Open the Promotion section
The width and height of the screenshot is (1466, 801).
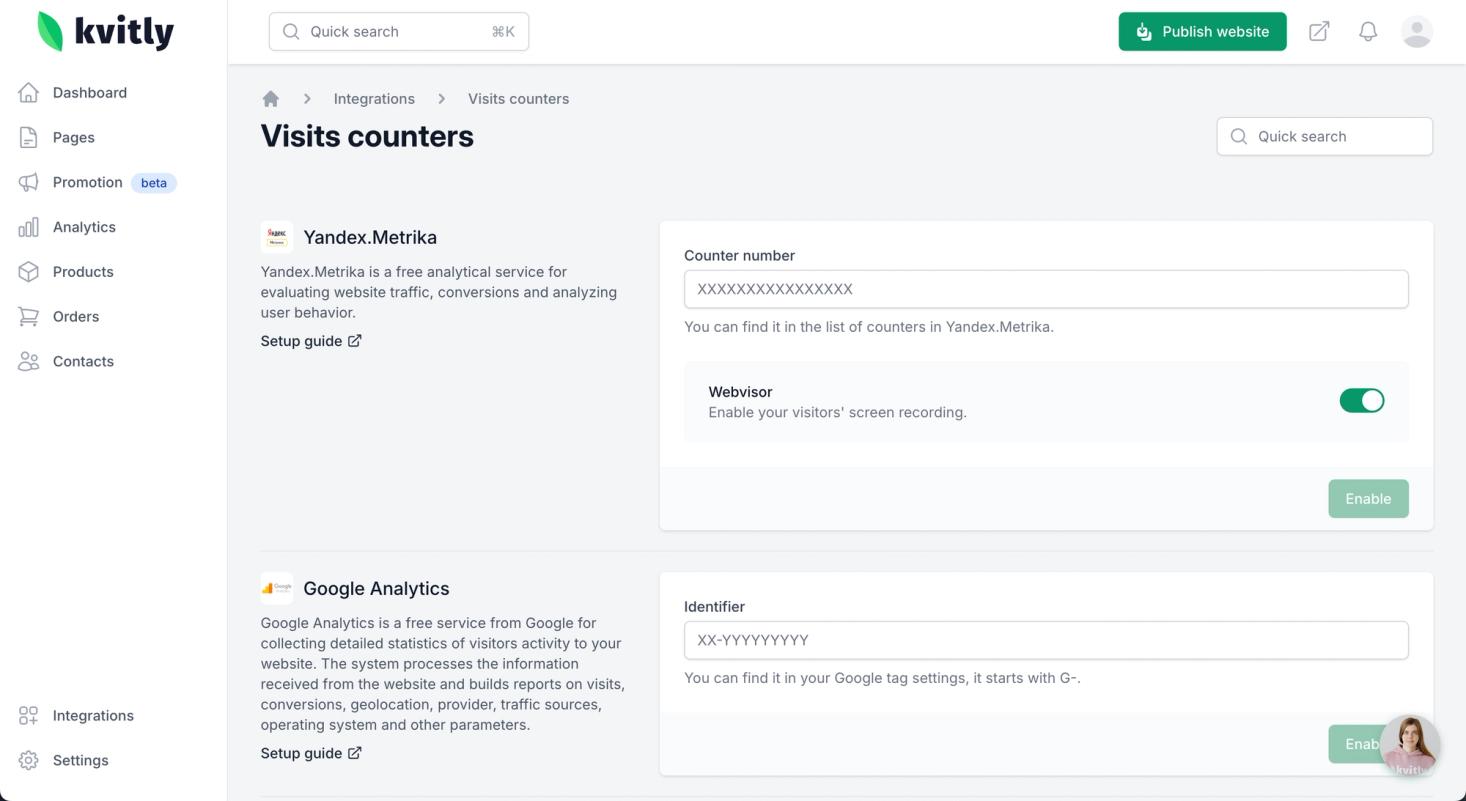pyautogui.click(x=88, y=182)
